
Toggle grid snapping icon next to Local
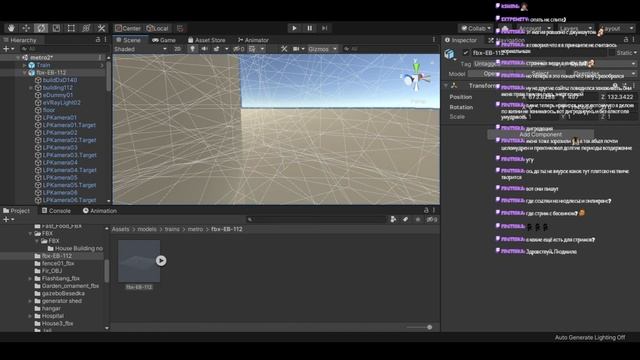180,28
